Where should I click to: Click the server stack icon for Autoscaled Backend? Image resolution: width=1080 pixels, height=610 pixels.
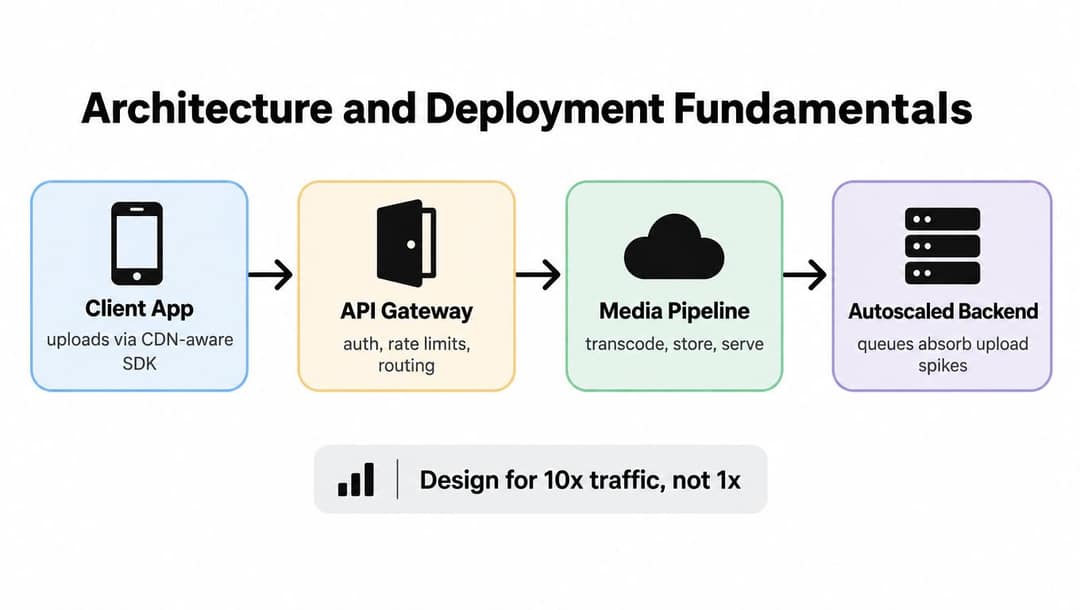pos(942,246)
